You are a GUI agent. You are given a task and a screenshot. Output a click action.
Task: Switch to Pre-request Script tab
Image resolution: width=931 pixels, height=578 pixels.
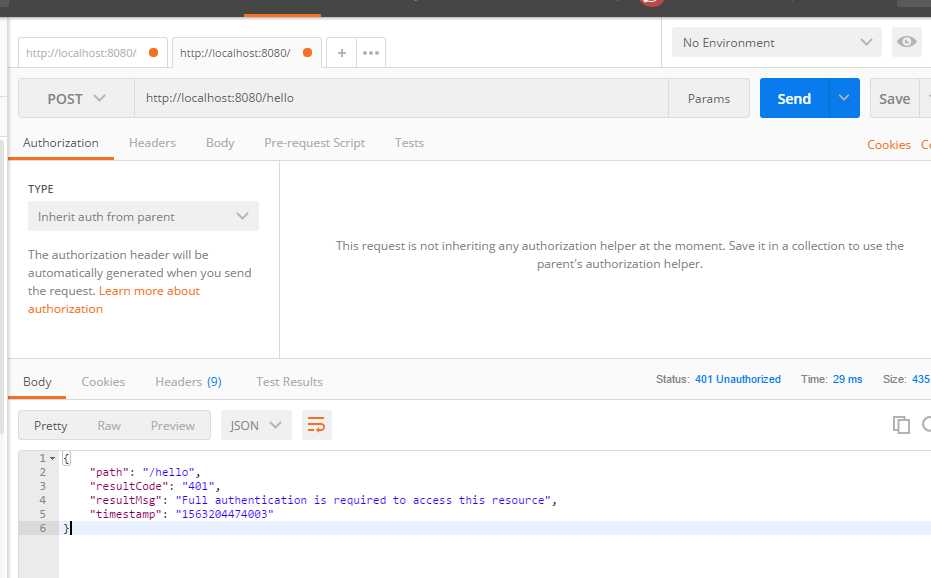pyautogui.click(x=314, y=143)
